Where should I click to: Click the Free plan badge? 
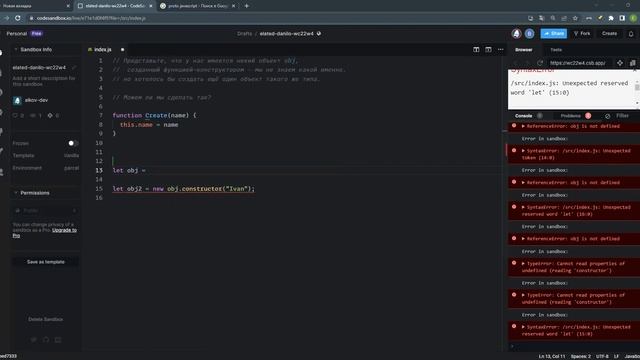pyautogui.click(x=37, y=33)
